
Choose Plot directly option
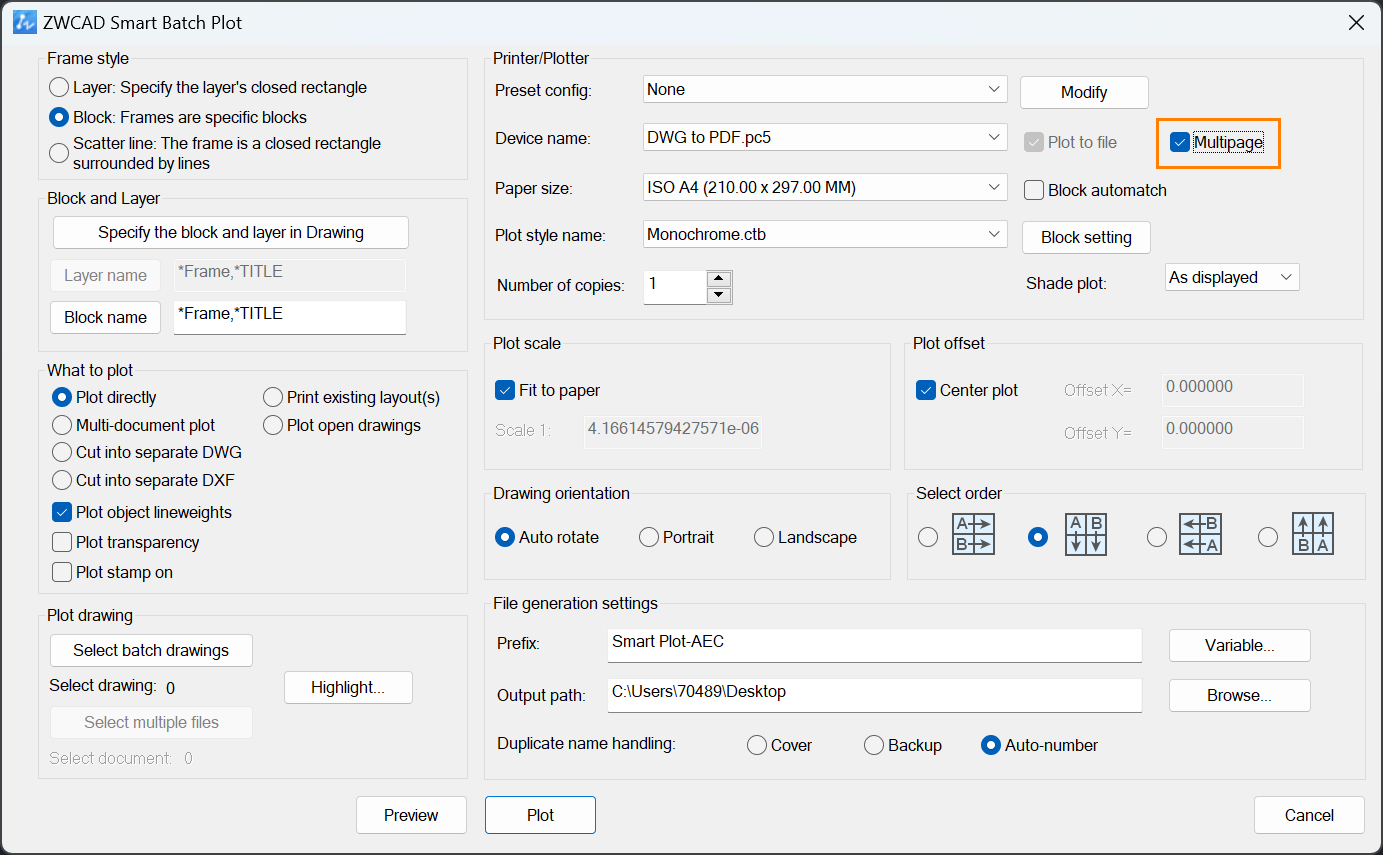pos(62,397)
